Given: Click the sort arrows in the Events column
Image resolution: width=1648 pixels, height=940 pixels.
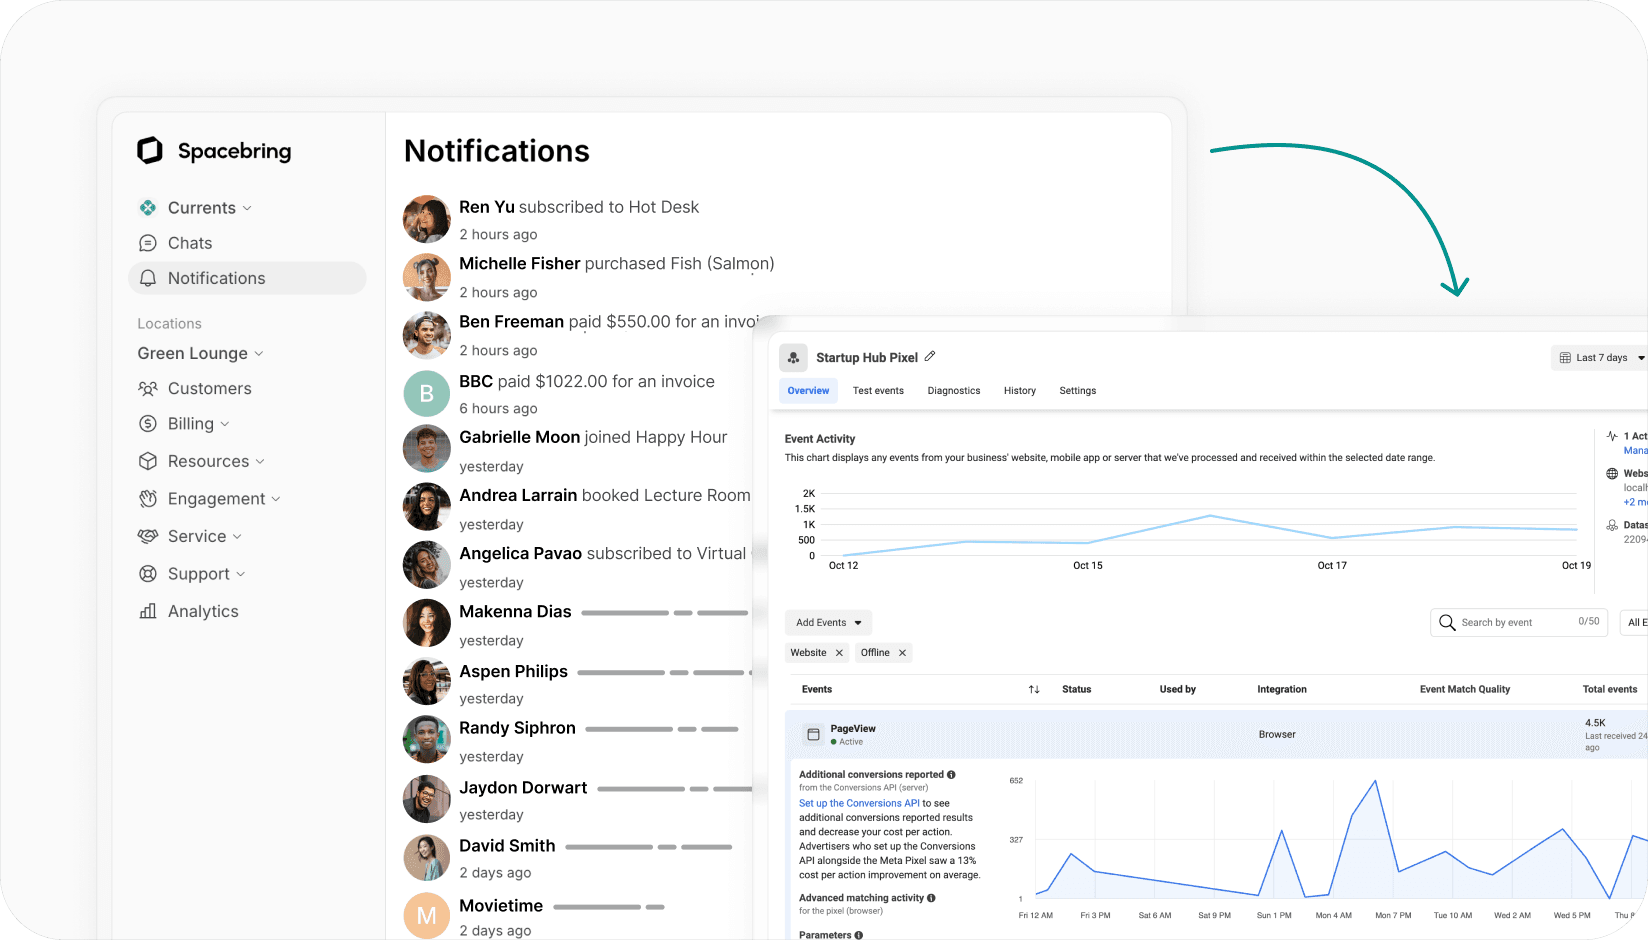Looking at the screenshot, I should [x=1034, y=689].
